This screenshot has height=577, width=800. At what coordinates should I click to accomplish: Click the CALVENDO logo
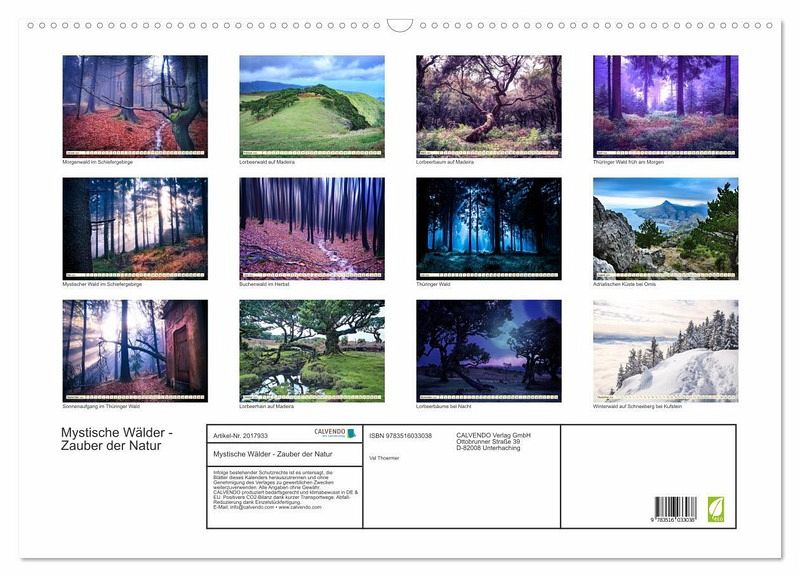coord(335,433)
